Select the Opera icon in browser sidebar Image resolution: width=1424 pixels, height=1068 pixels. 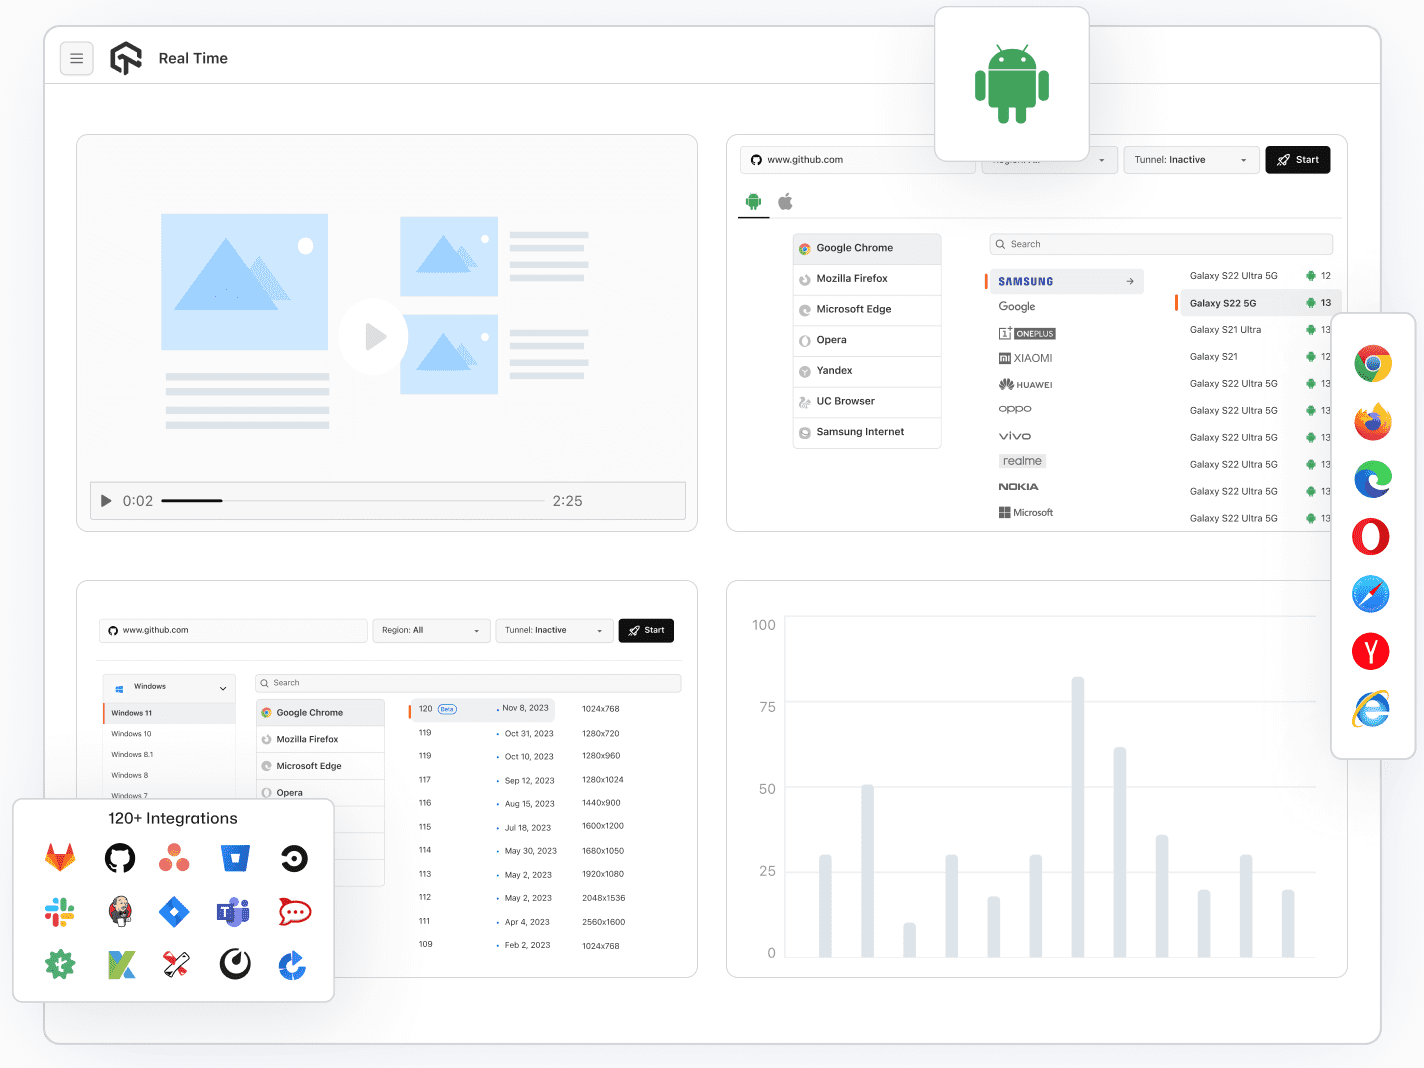1371,536
